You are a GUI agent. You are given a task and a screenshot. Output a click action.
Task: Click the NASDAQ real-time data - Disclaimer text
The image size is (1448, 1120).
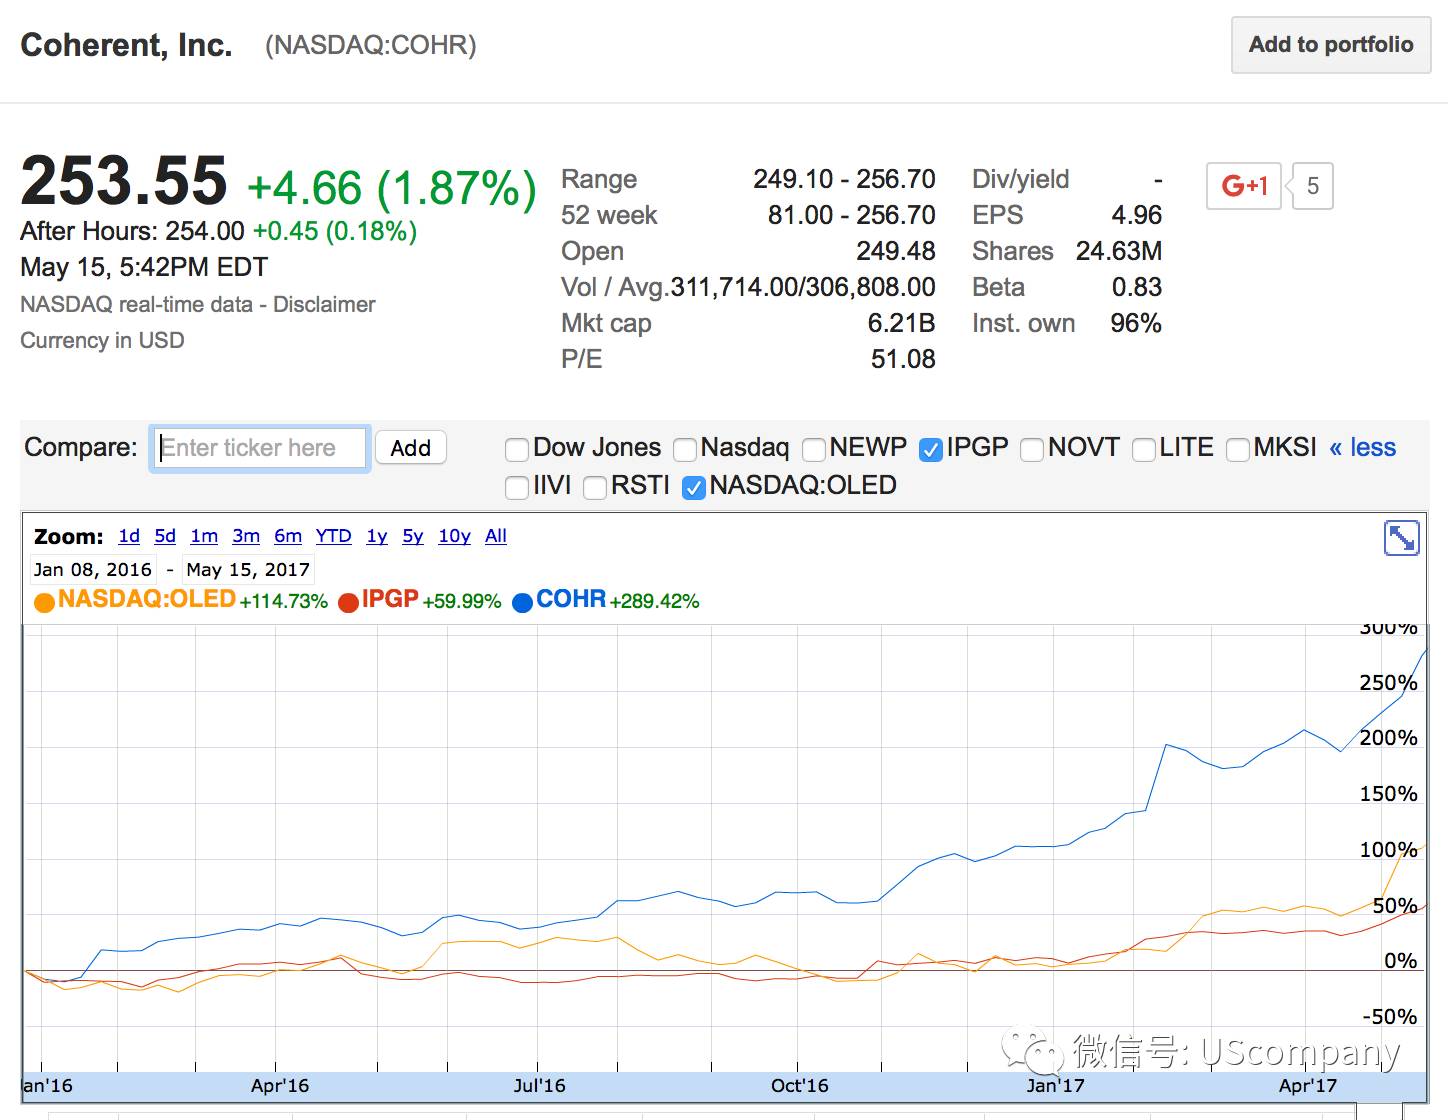coord(198,305)
